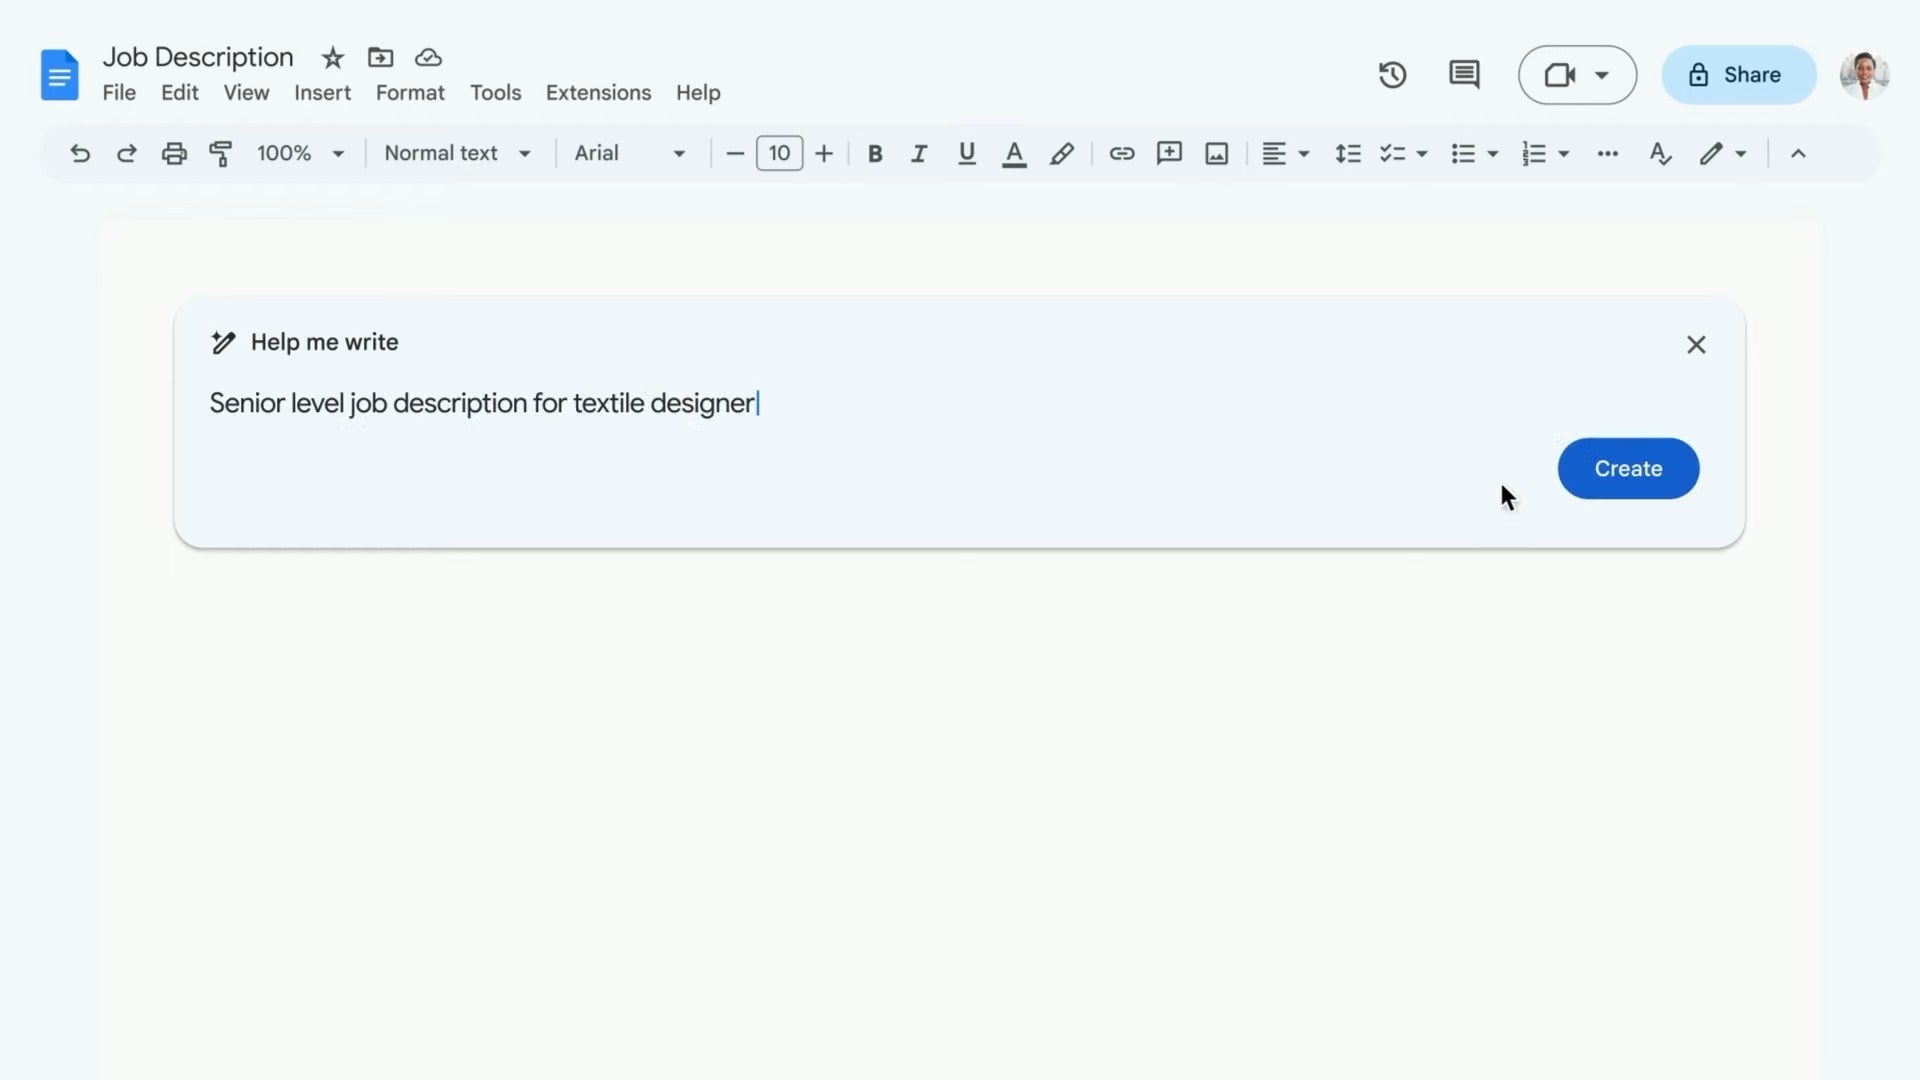Click the spell check icon
Image resolution: width=1920 pixels, height=1080 pixels.
tap(1660, 153)
